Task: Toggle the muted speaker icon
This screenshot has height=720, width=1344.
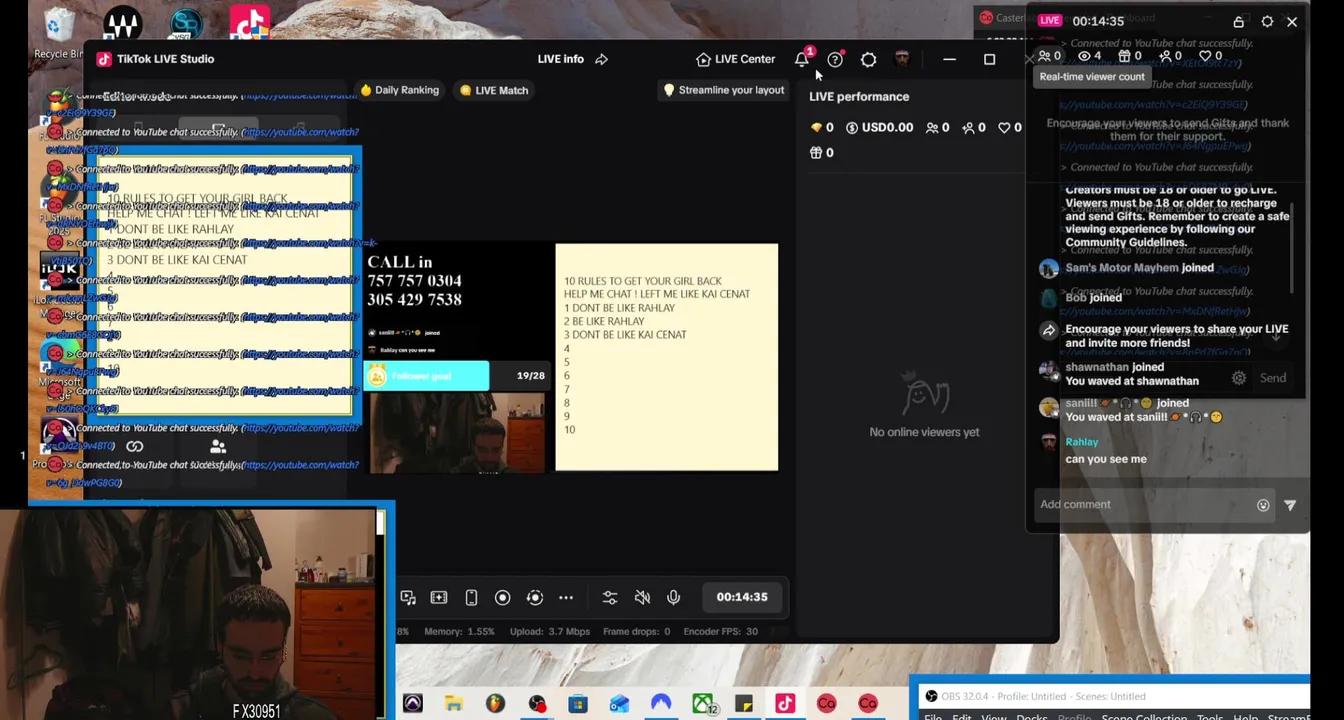Action: click(x=642, y=597)
